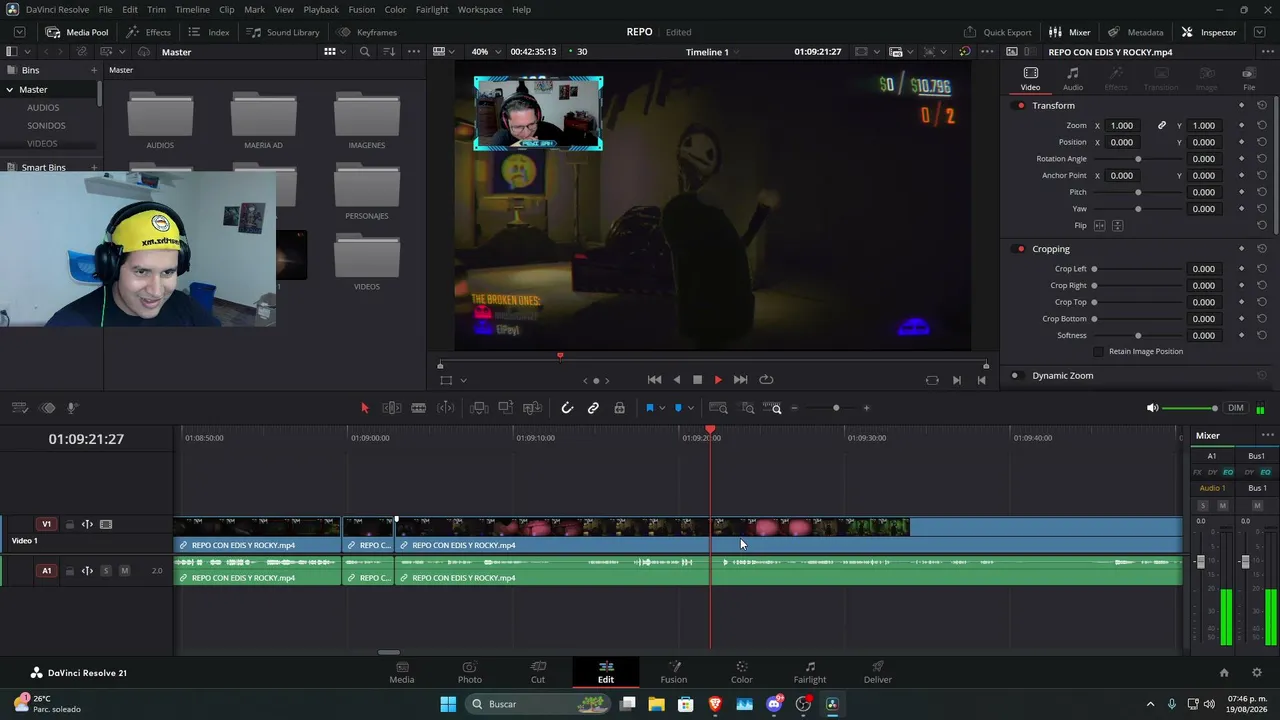Click the DIM audio button

1236,408
